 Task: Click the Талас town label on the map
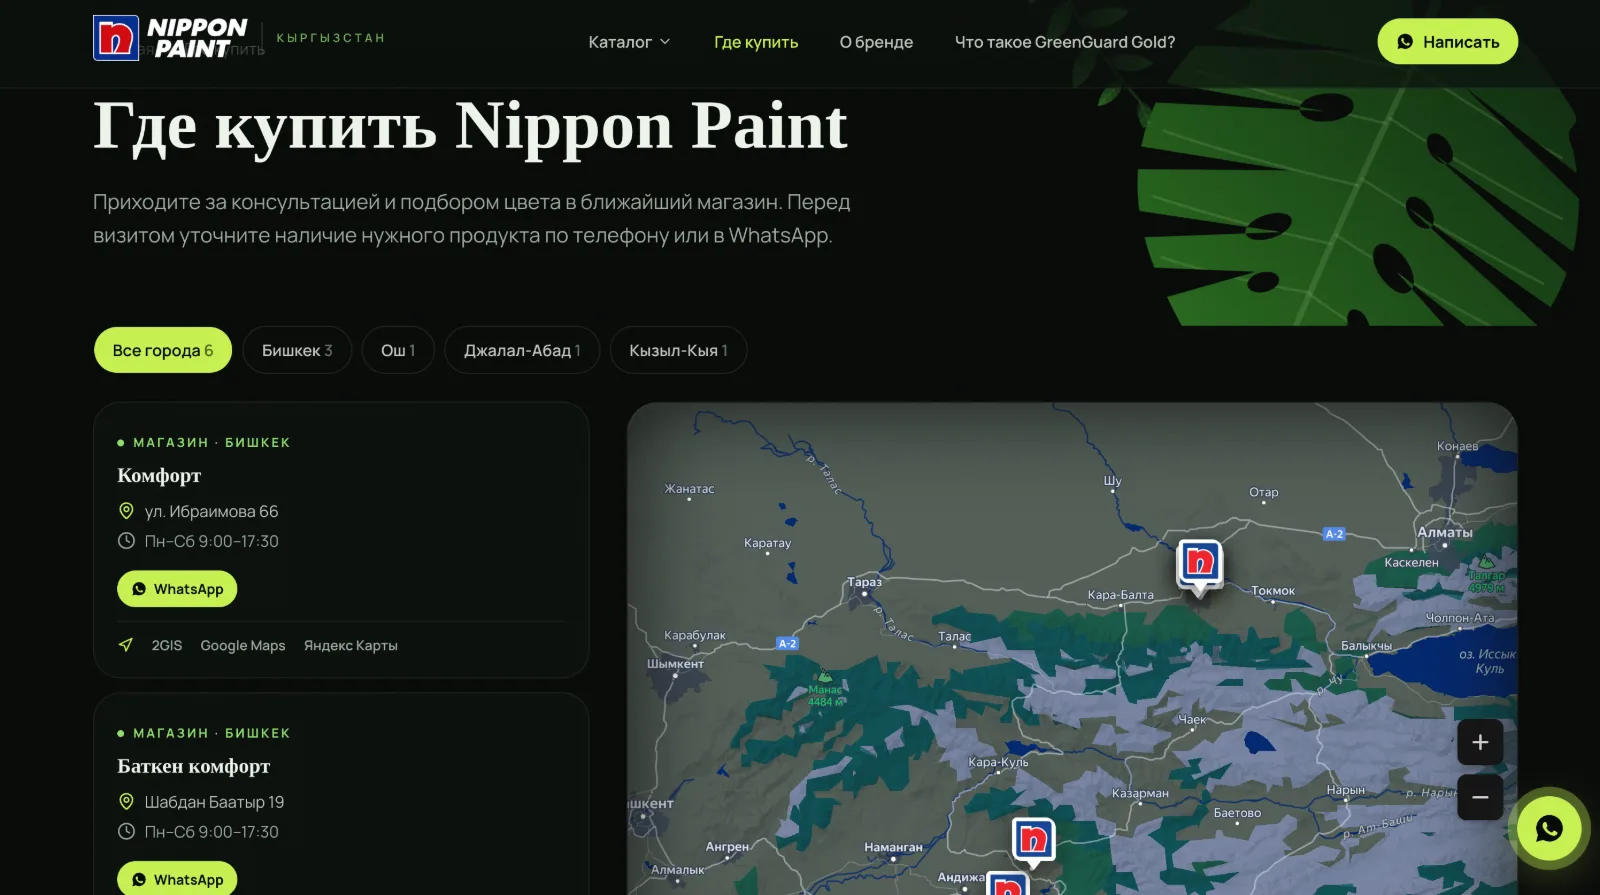(955, 636)
